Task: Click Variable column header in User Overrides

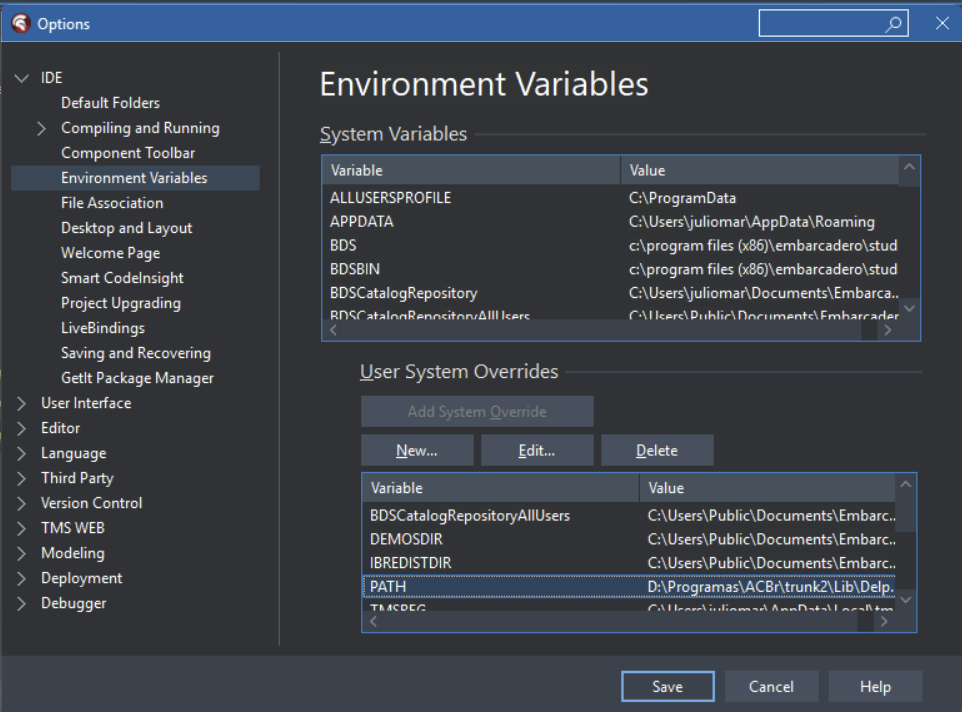Action: coord(501,488)
